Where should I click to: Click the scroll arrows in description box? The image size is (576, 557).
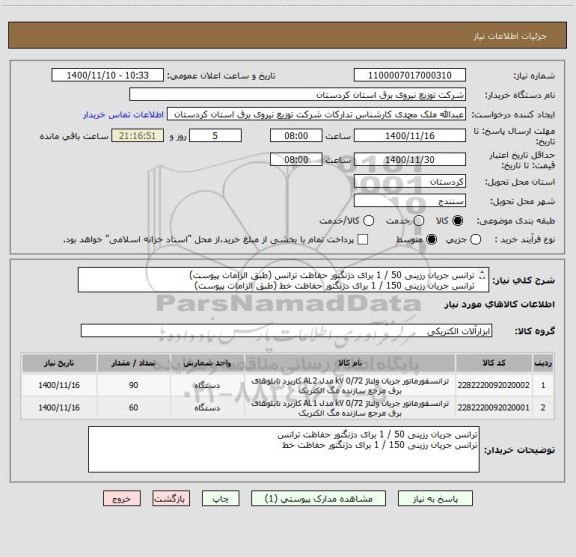coord(482,275)
